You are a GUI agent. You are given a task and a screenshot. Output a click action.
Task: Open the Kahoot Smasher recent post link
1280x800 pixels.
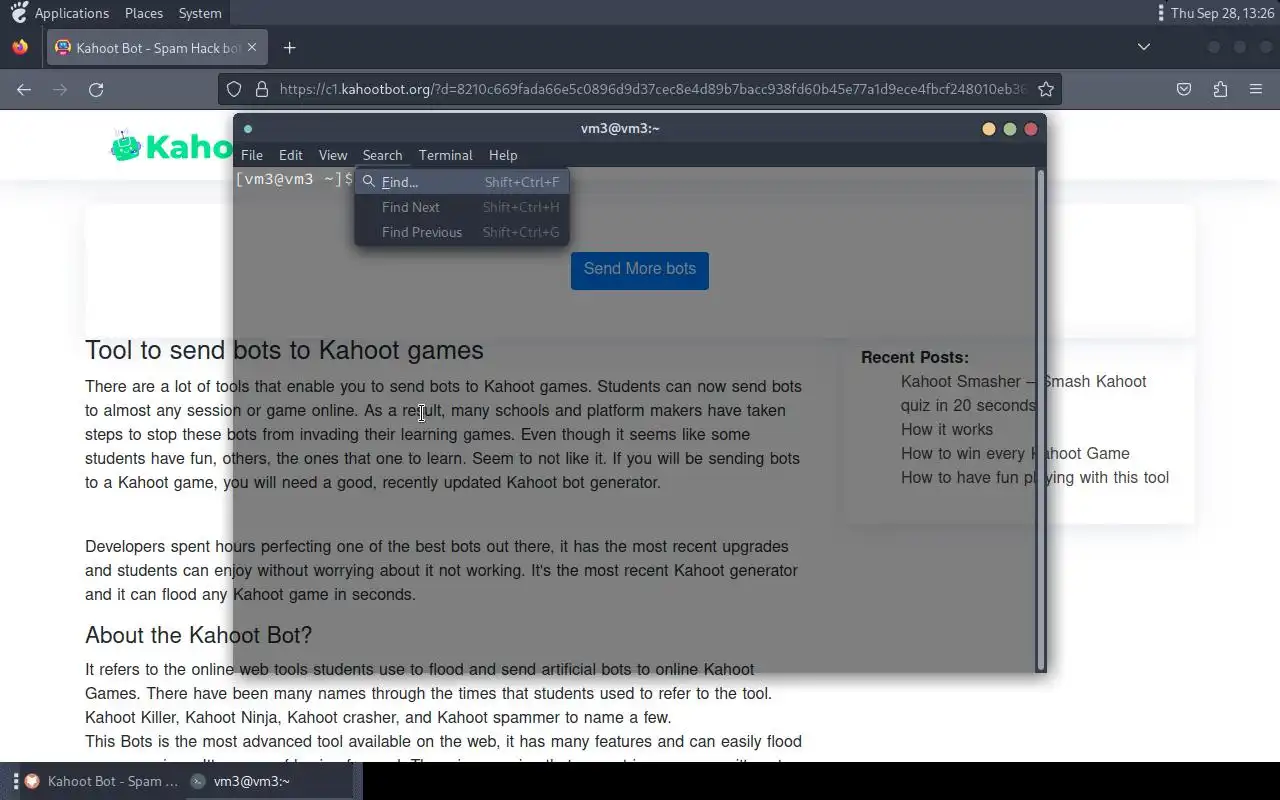click(1023, 393)
